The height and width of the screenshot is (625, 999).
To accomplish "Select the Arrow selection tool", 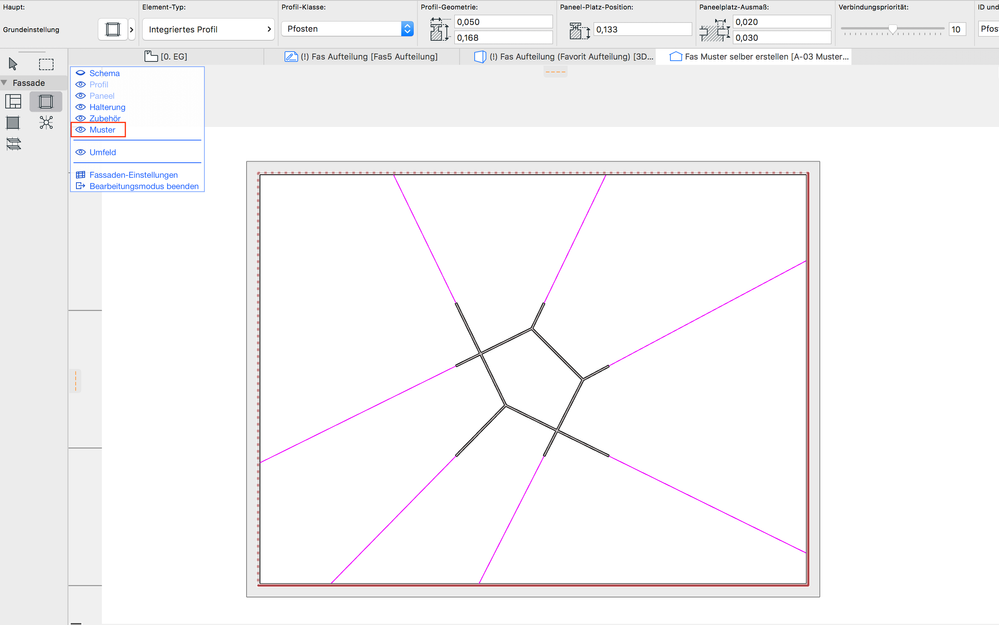I will 13,64.
